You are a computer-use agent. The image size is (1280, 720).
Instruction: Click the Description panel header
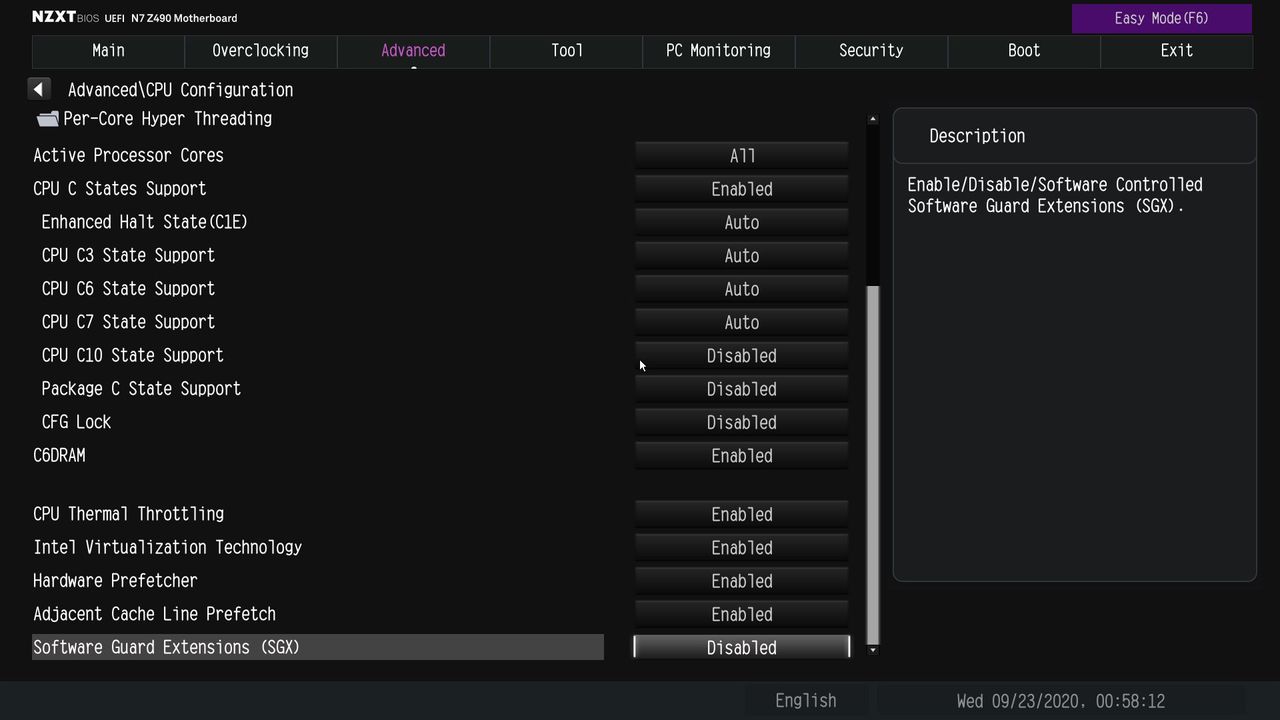click(x=1074, y=136)
